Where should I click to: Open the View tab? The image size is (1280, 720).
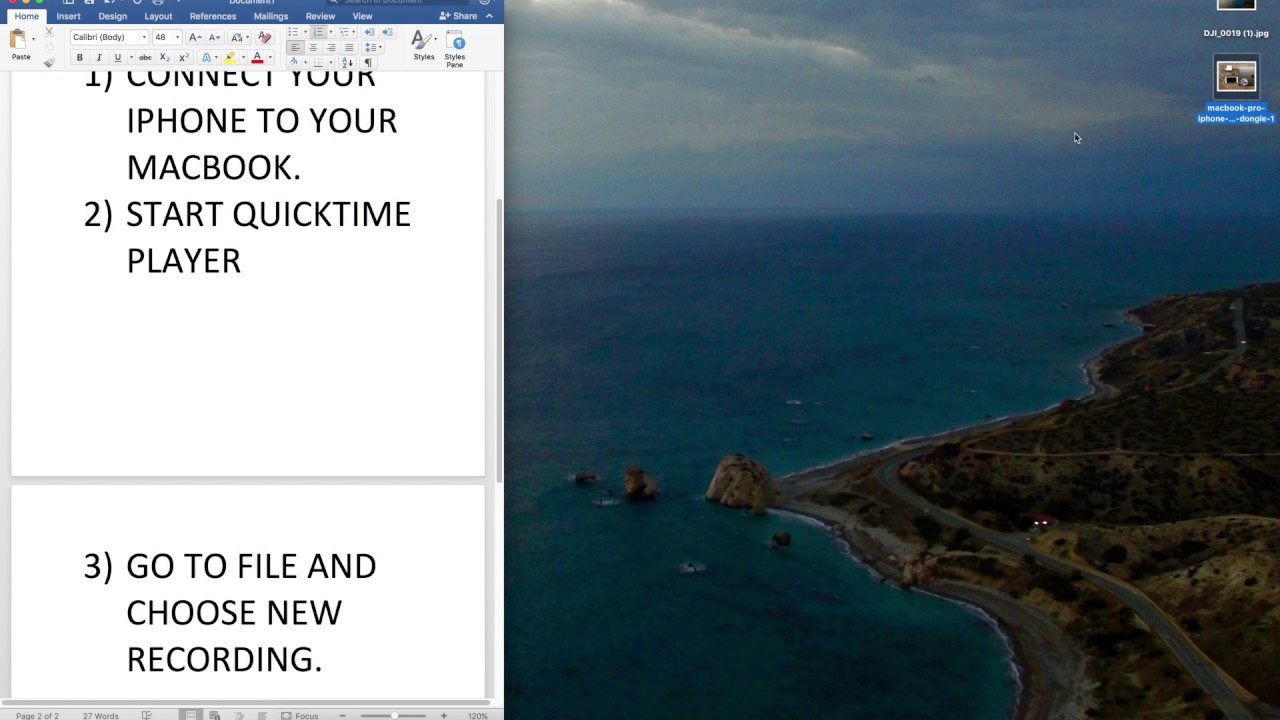coord(362,16)
